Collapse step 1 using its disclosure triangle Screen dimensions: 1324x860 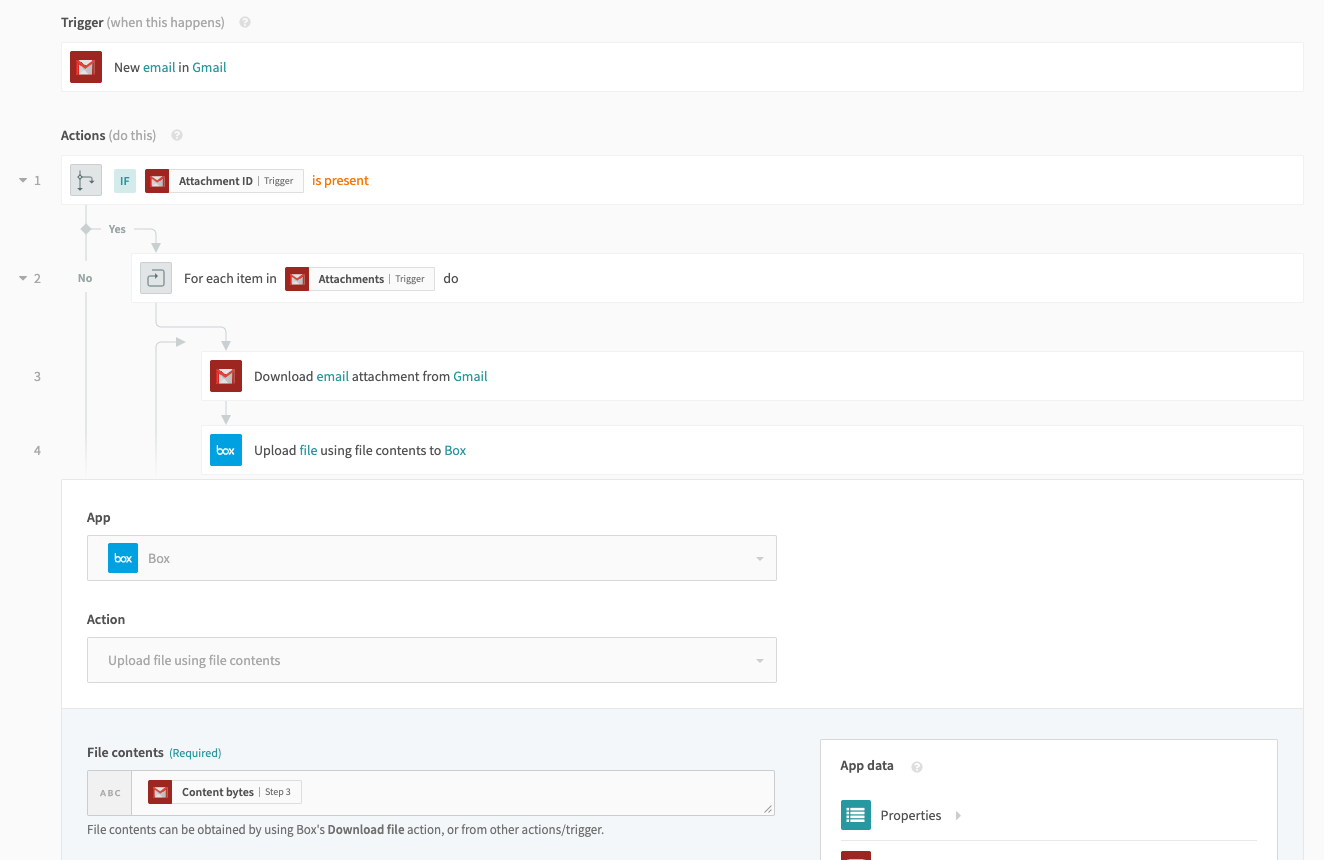24,180
